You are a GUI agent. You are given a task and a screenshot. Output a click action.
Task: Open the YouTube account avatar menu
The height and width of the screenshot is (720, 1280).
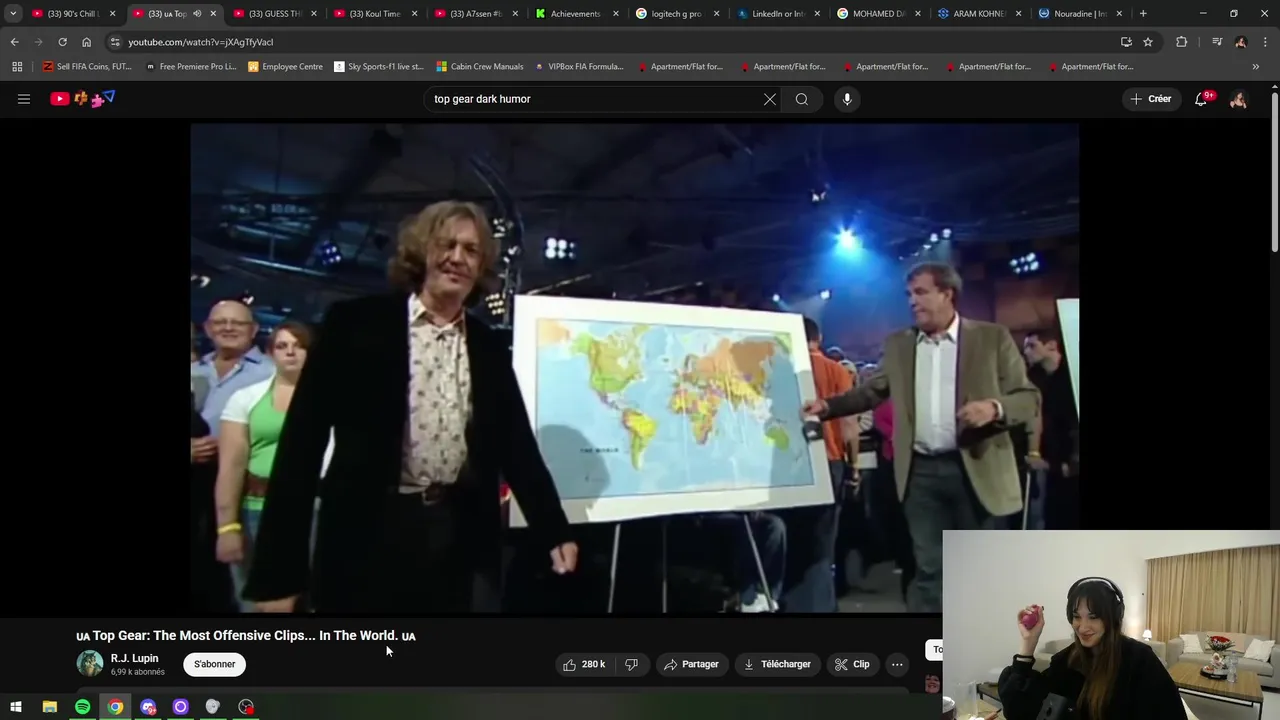tap(1239, 99)
